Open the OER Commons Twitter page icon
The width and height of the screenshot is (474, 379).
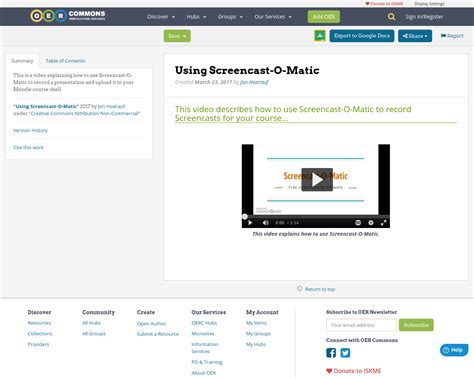tap(345, 353)
